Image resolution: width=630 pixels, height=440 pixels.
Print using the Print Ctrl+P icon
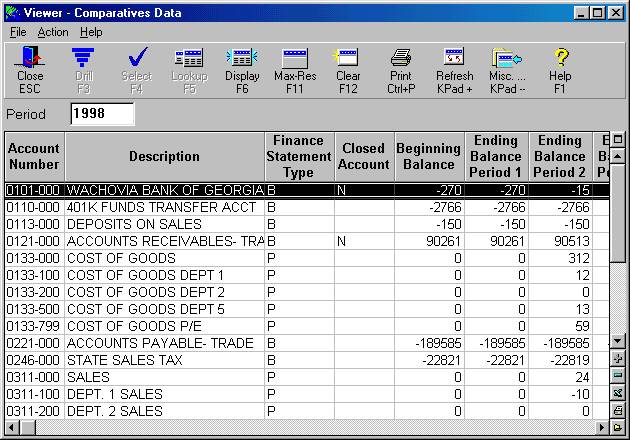pyautogui.click(x=401, y=66)
